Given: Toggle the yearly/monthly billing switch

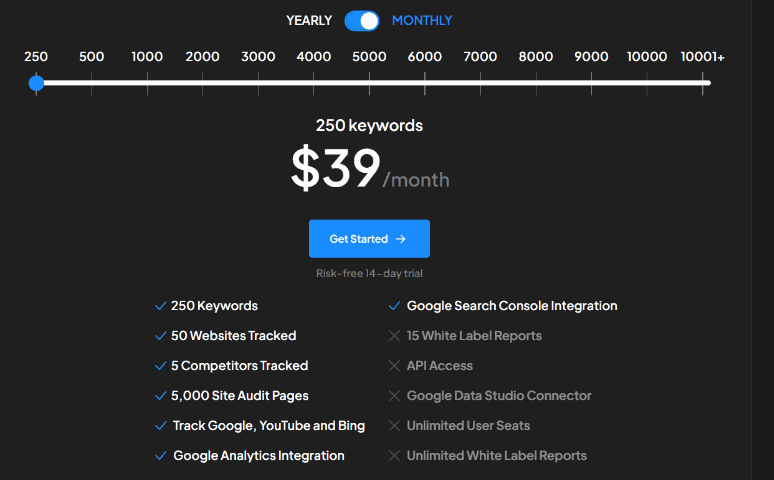Looking at the screenshot, I should tap(362, 20).
